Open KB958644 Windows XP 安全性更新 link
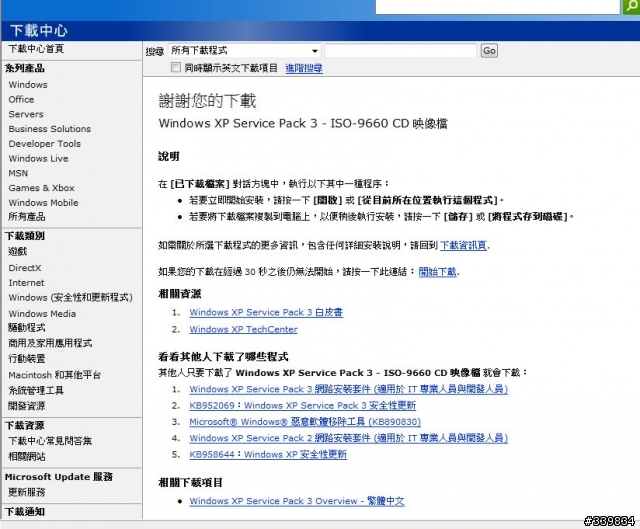640x529 pixels. [x=268, y=454]
